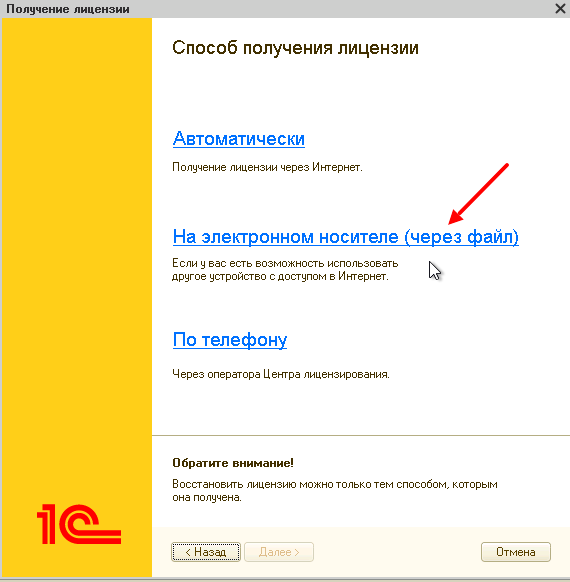
Task: Select На электронном носителе (через файл)
Action: tap(345, 237)
